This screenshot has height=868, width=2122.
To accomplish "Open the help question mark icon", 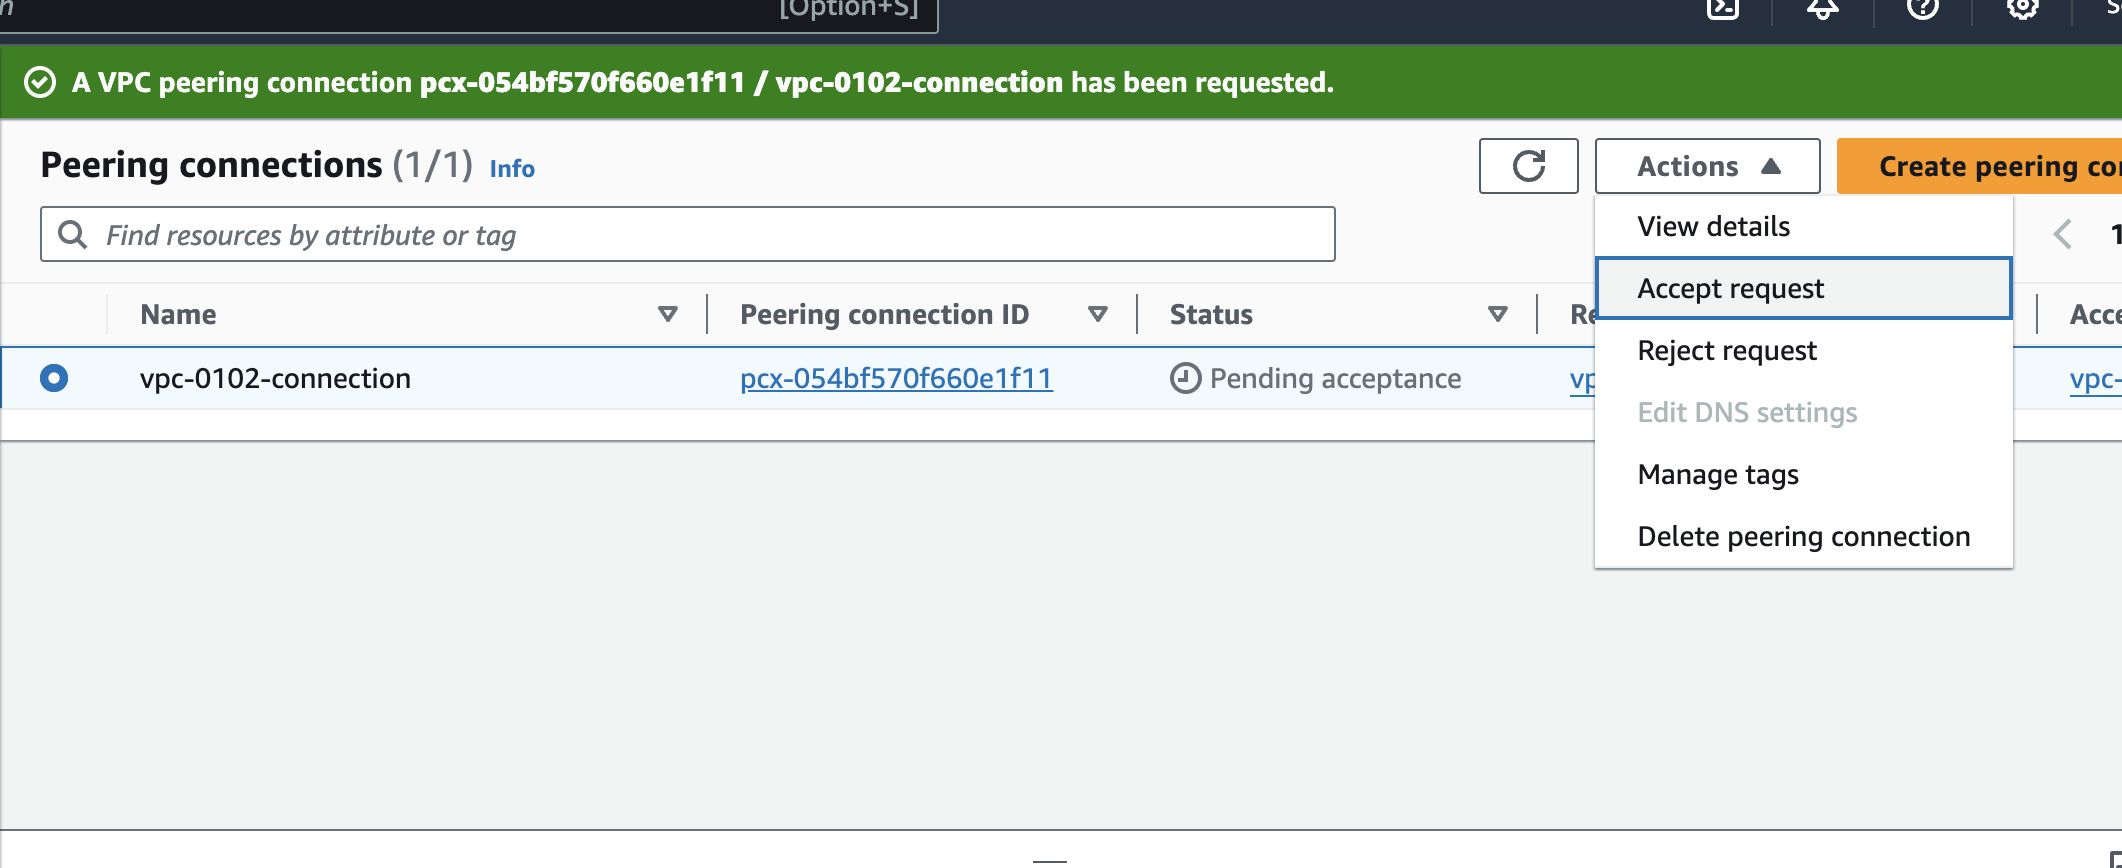I will tap(1922, 9).
